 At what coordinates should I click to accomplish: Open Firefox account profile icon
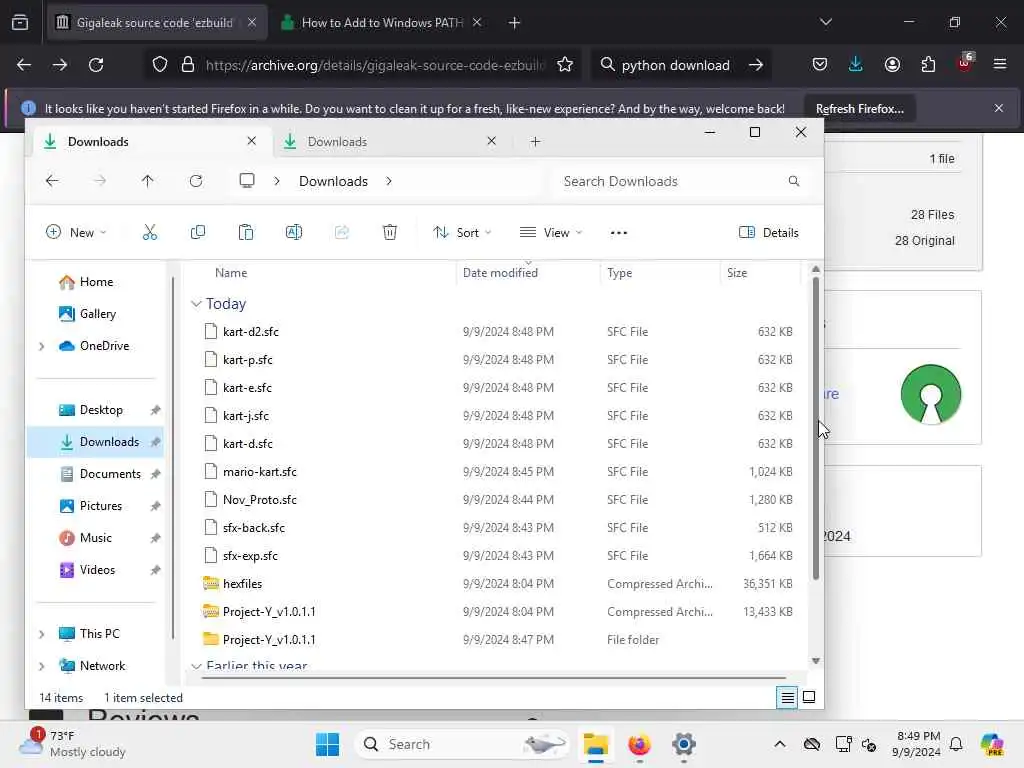point(892,65)
